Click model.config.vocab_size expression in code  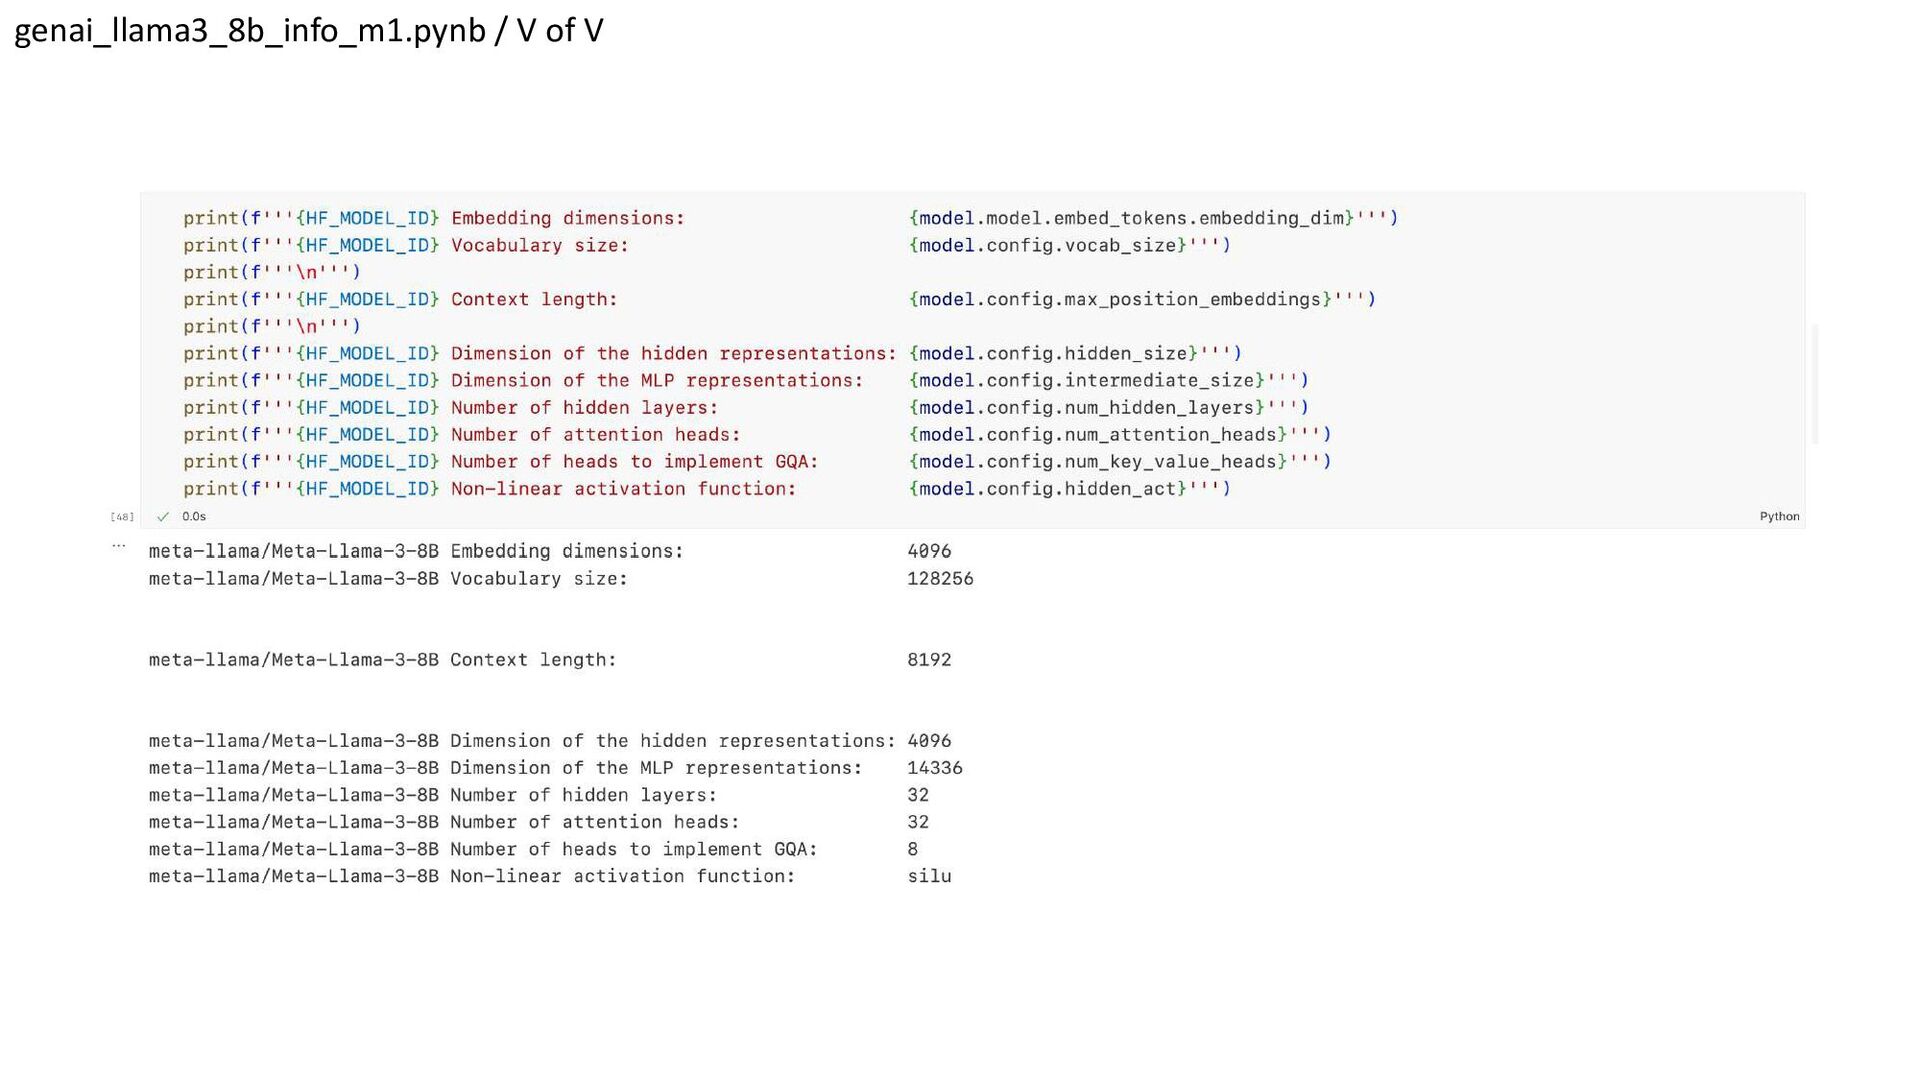pos(1048,245)
